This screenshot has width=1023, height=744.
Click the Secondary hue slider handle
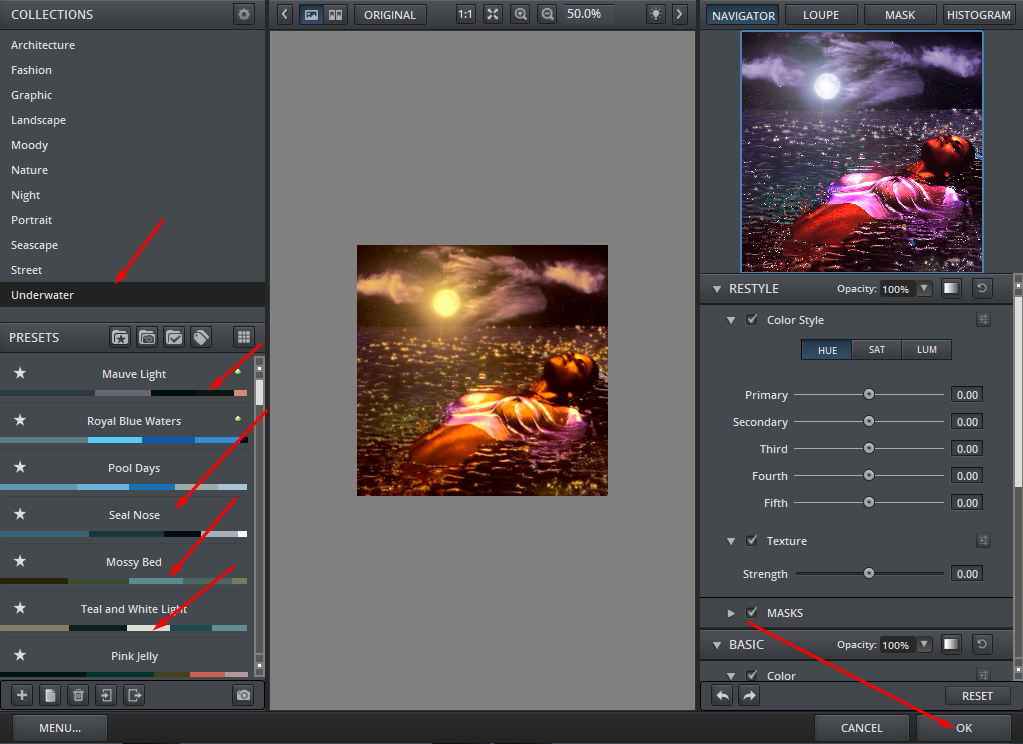(x=868, y=421)
